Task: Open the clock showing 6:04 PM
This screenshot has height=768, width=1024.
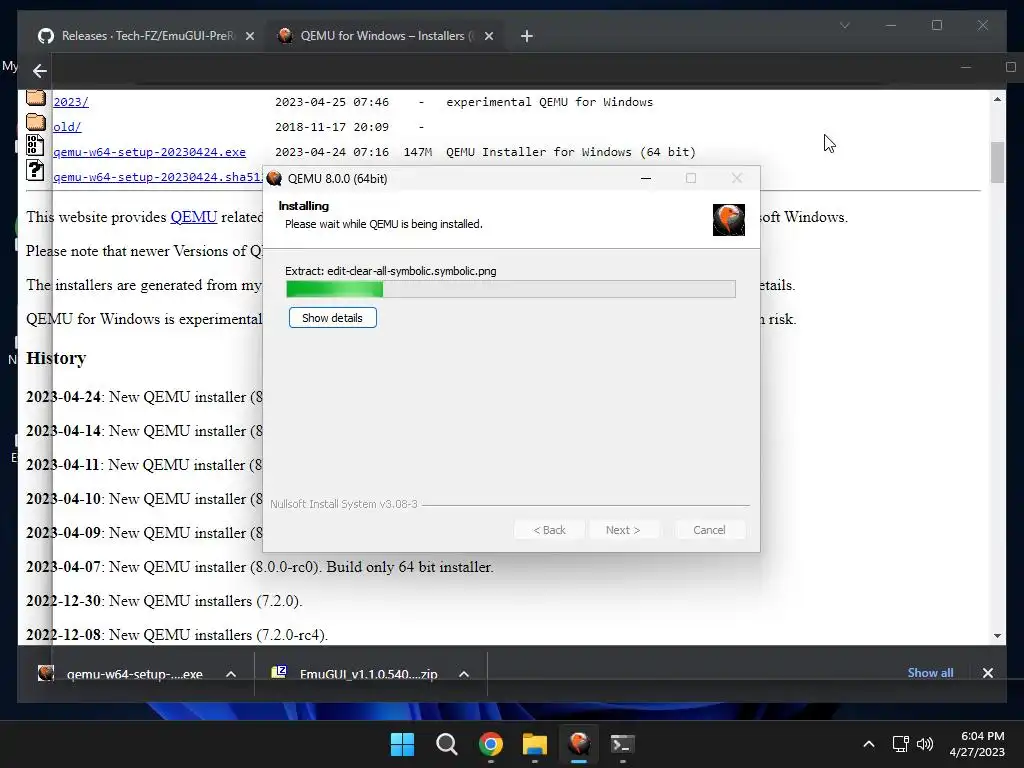Action: pos(977,744)
